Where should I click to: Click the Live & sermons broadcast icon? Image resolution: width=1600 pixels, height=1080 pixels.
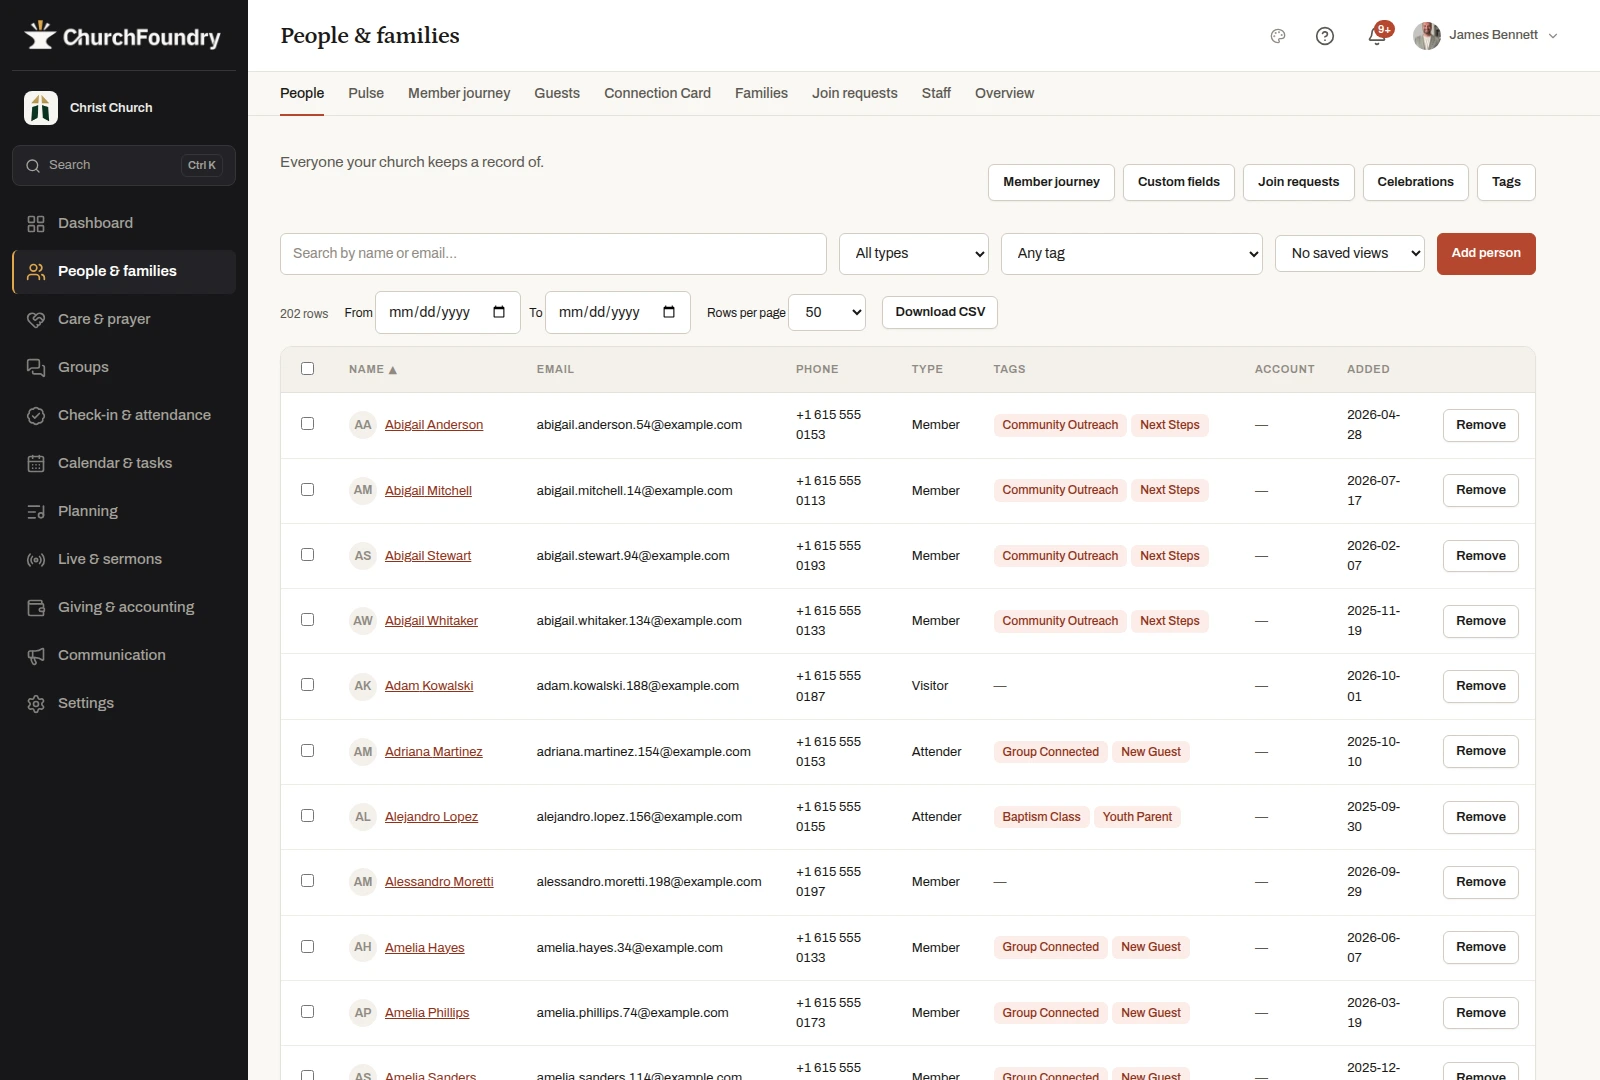(x=36, y=560)
